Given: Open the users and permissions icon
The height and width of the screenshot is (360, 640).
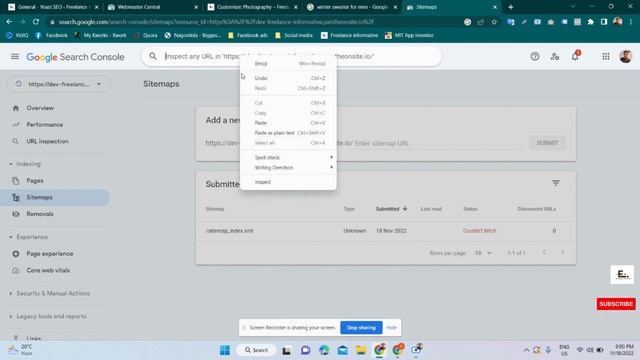Looking at the screenshot, I should pyautogui.click(x=555, y=57).
